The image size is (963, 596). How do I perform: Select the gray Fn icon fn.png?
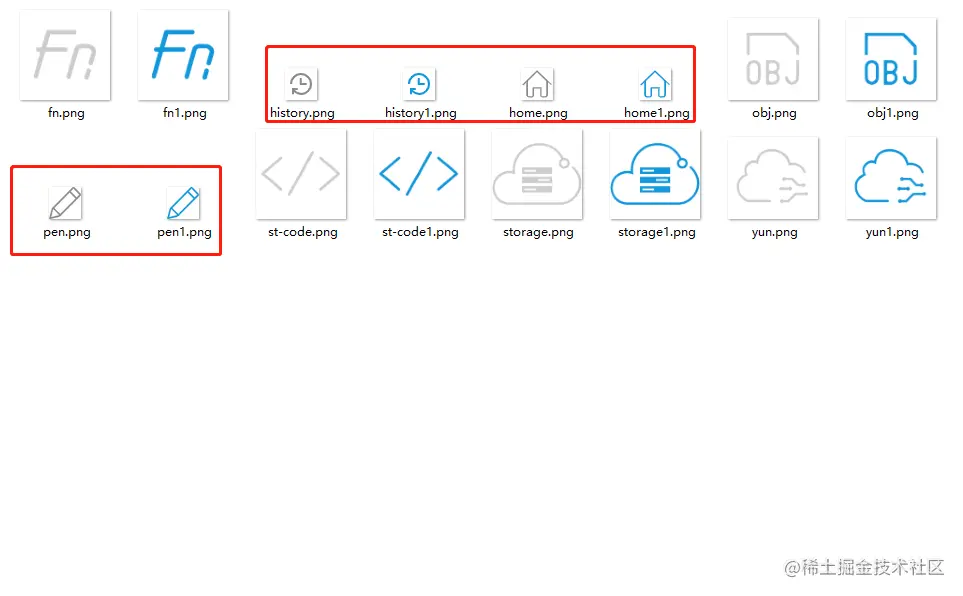coord(65,55)
